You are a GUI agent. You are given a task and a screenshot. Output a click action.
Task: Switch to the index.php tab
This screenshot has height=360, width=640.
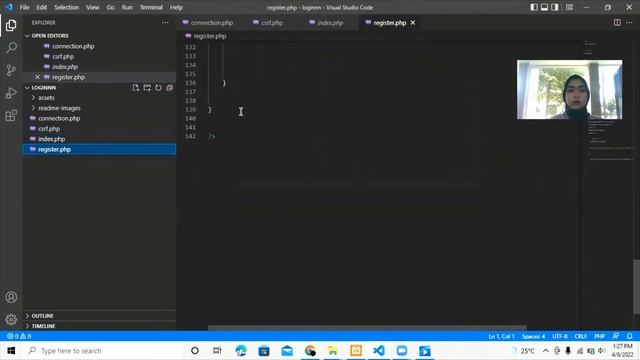(x=330, y=23)
